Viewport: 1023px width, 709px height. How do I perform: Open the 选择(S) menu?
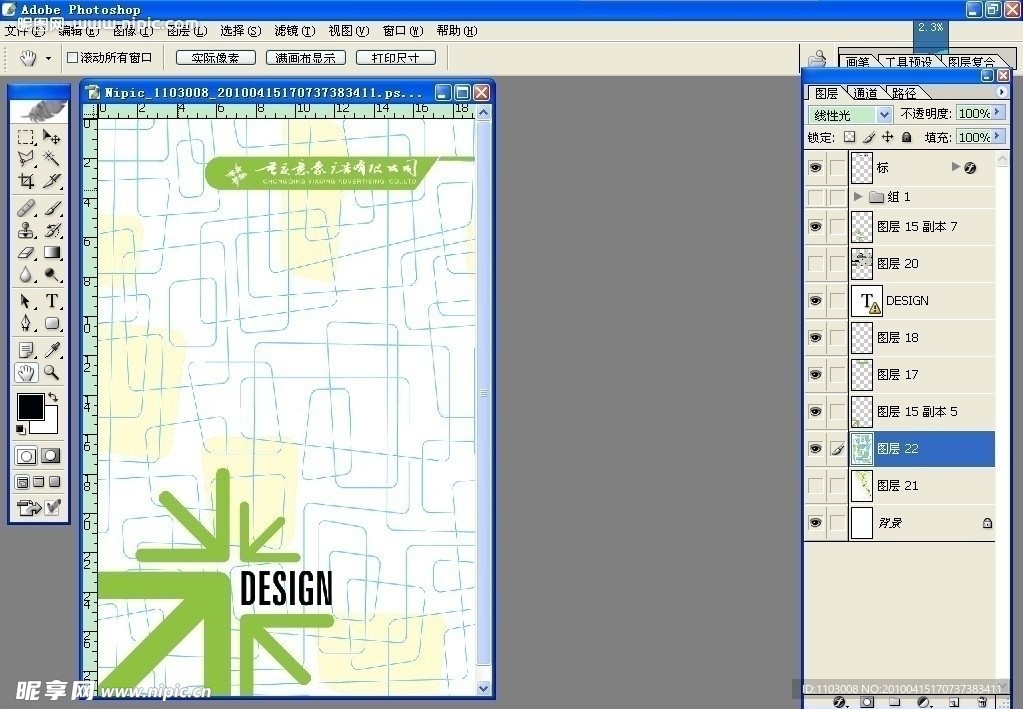pos(241,31)
